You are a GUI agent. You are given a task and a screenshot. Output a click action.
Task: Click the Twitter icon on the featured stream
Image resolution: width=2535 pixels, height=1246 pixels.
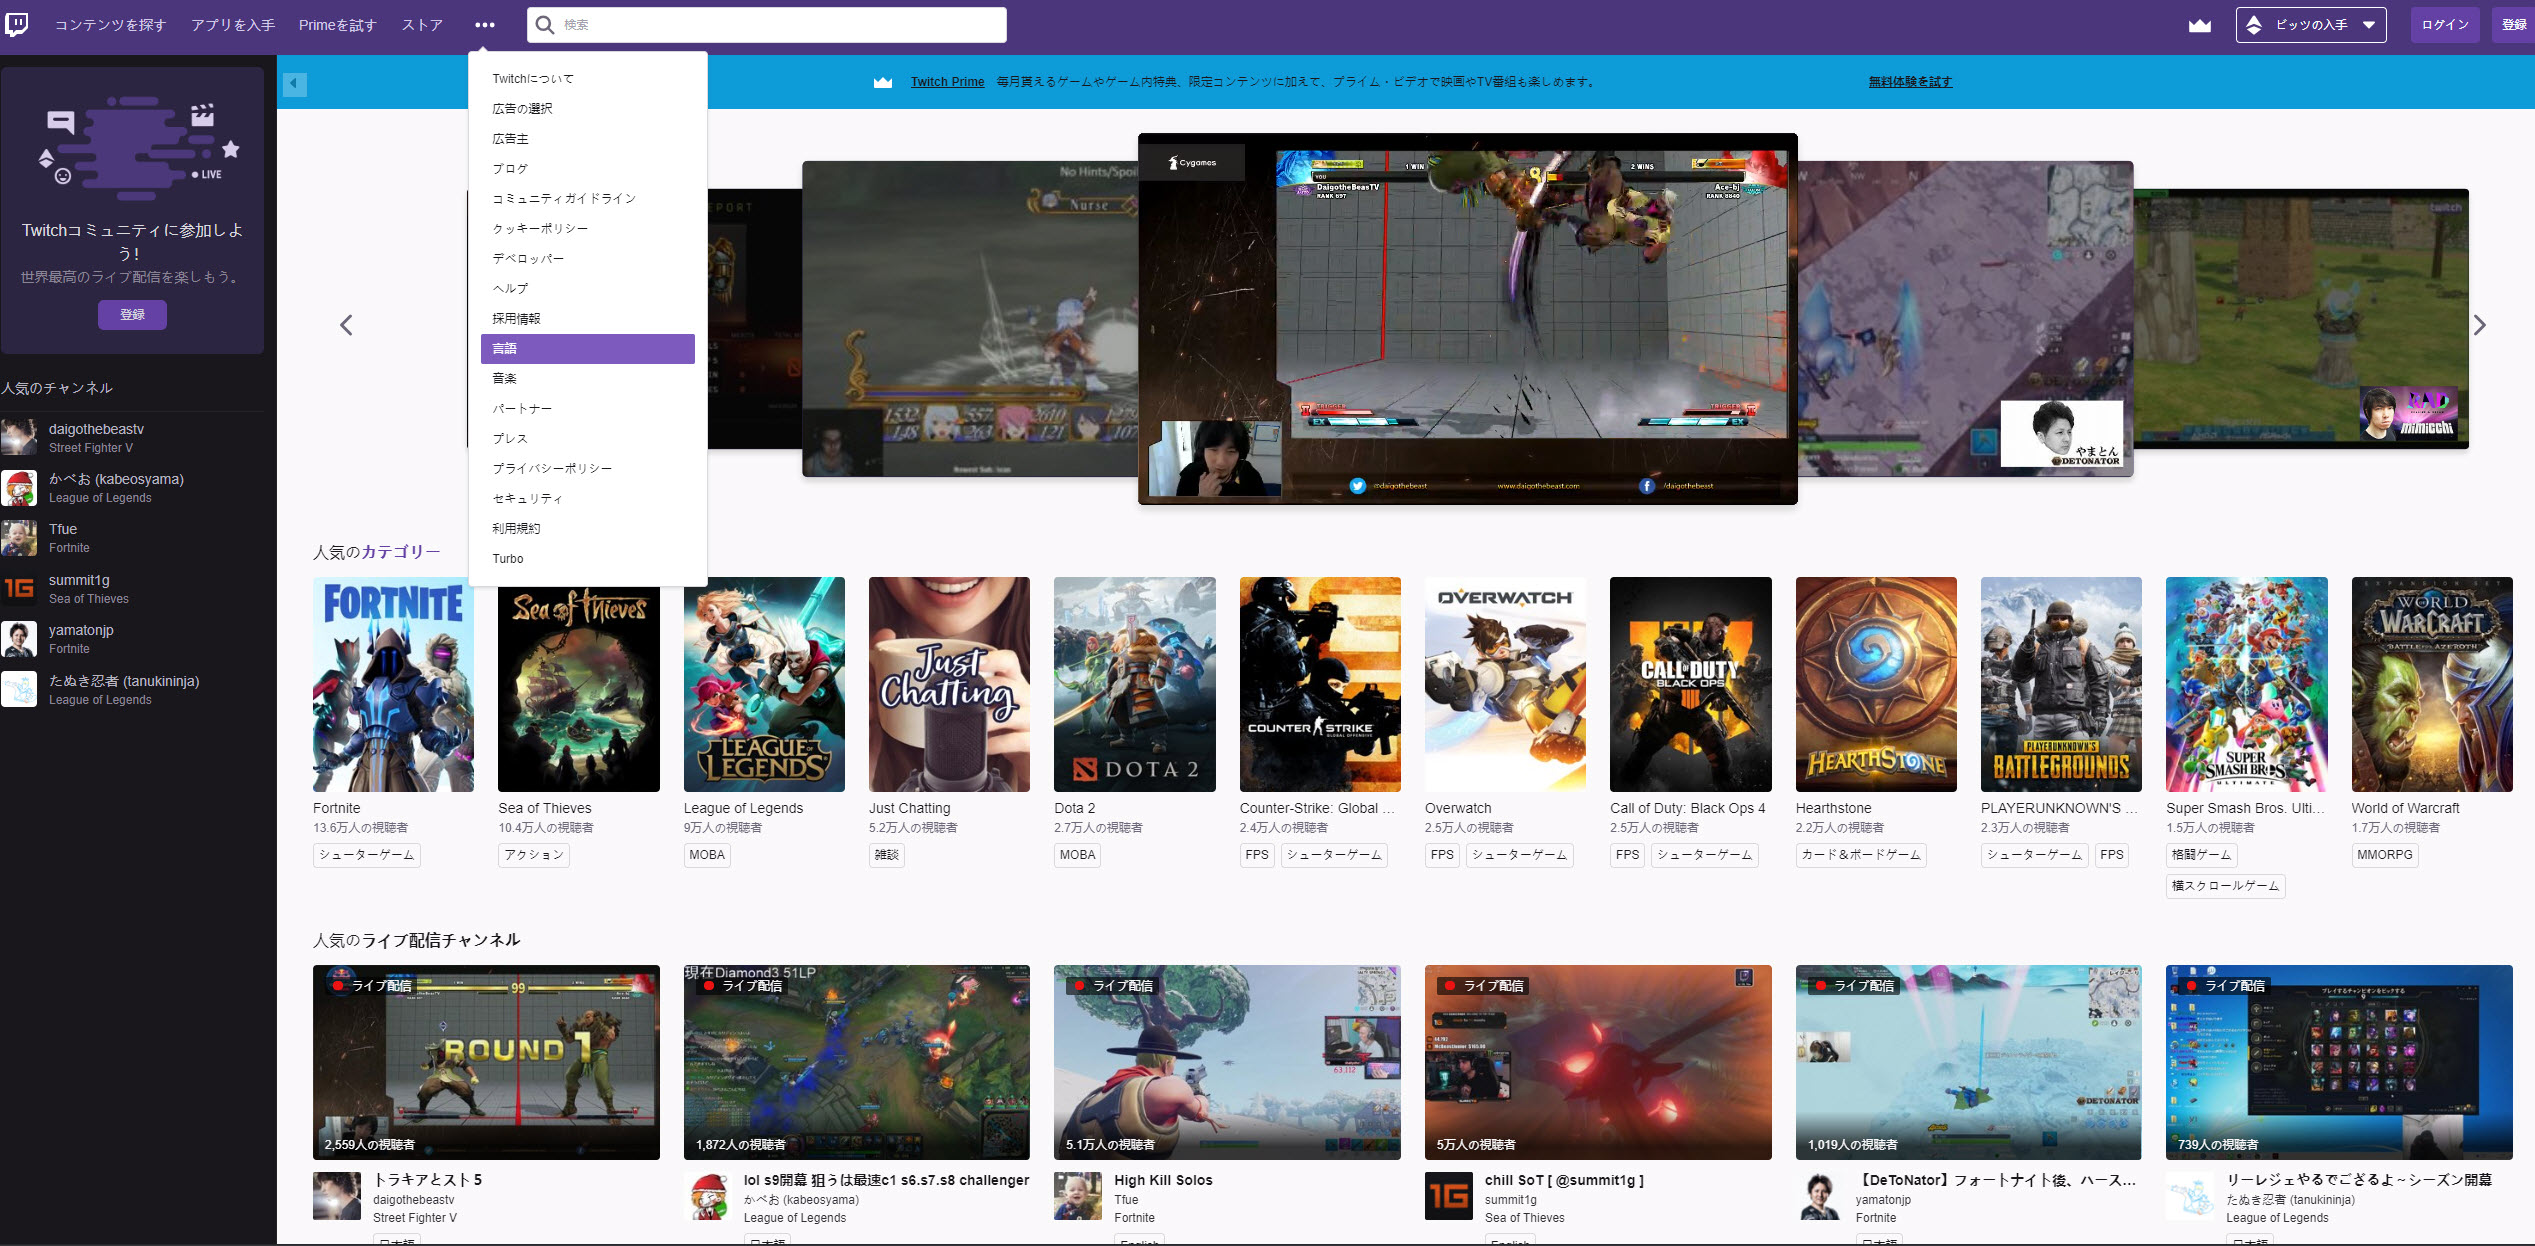pos(1357,486)
